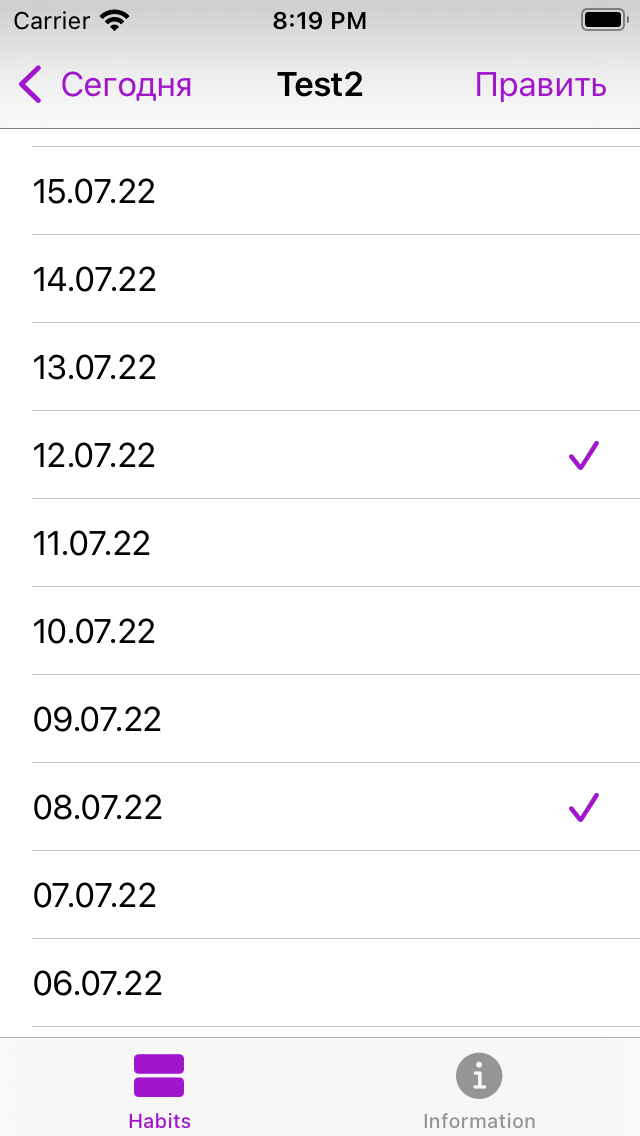Image resolution: width=640 pixels, height=1136 pixels.
Task: Mark 09.07.22 as completed
Action: coord(320,719)
